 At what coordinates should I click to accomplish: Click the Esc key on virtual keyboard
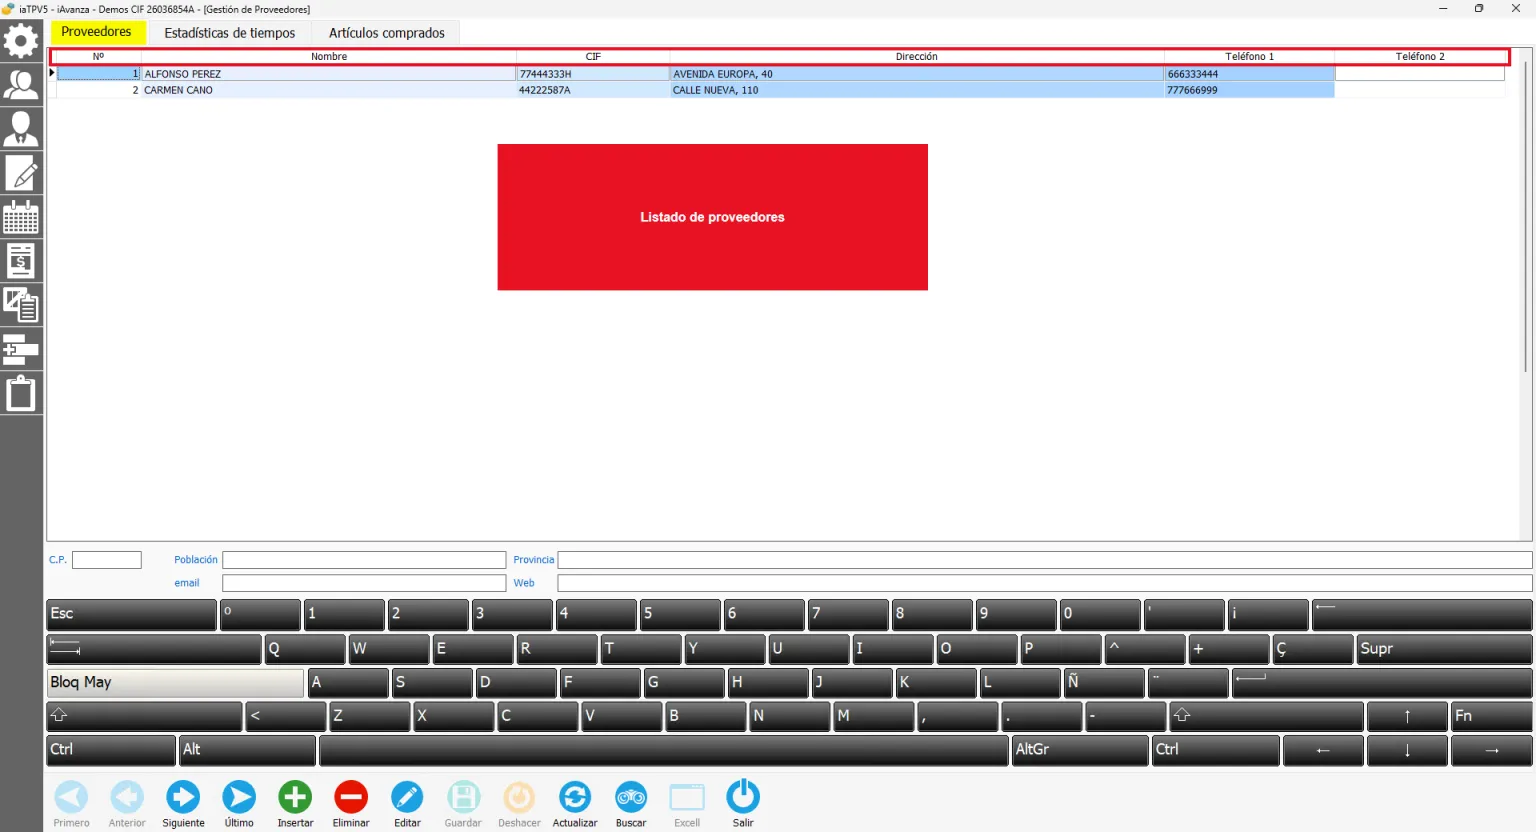pos(131,615)
